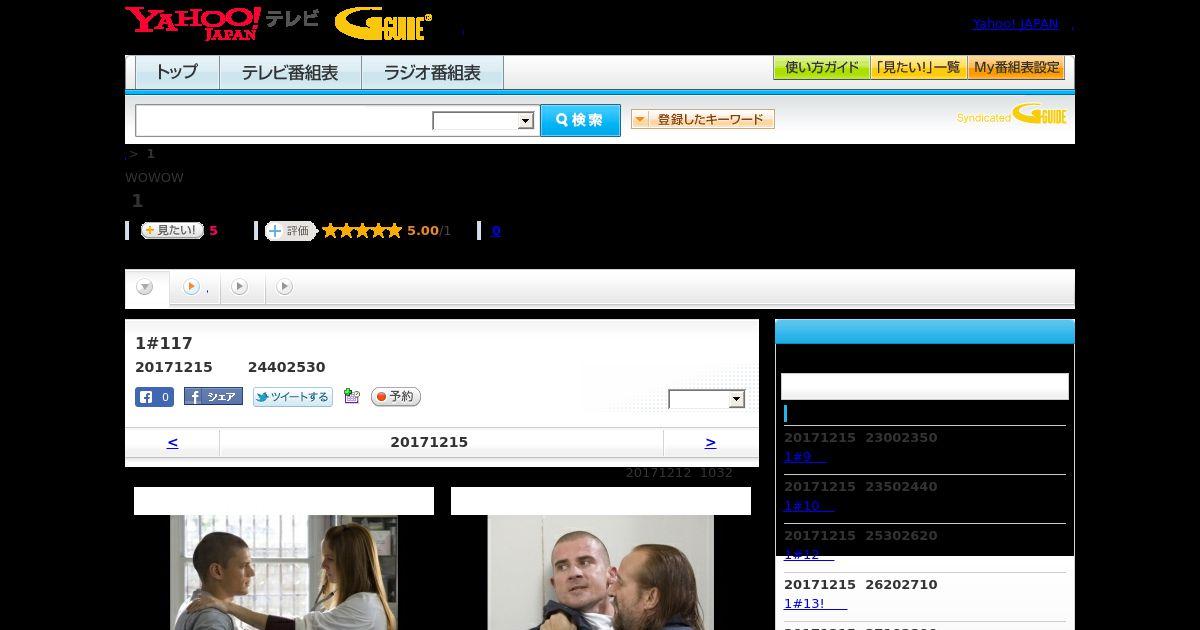Viewport: 1200px width, 630px height.
Task: Open the 1#13! episode link
Action: (815, 604)
